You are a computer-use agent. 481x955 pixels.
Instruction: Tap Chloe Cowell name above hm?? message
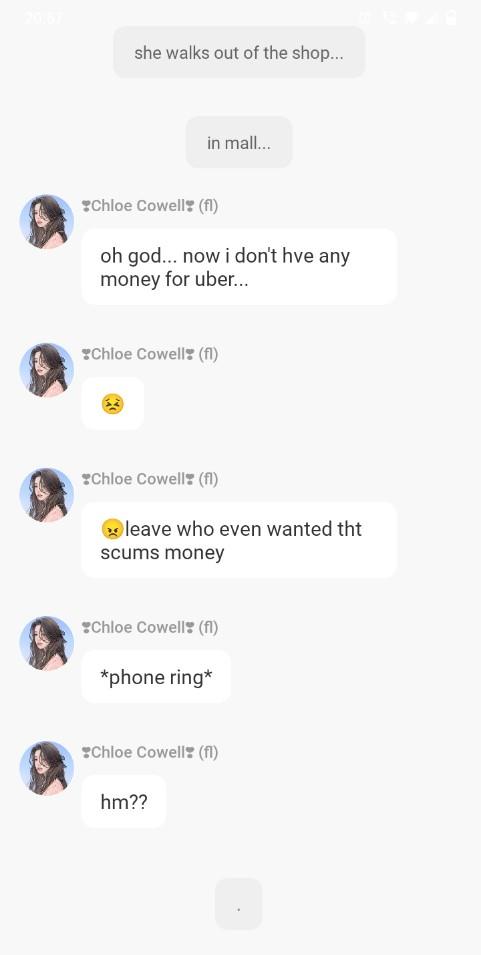tap(150, 752)
